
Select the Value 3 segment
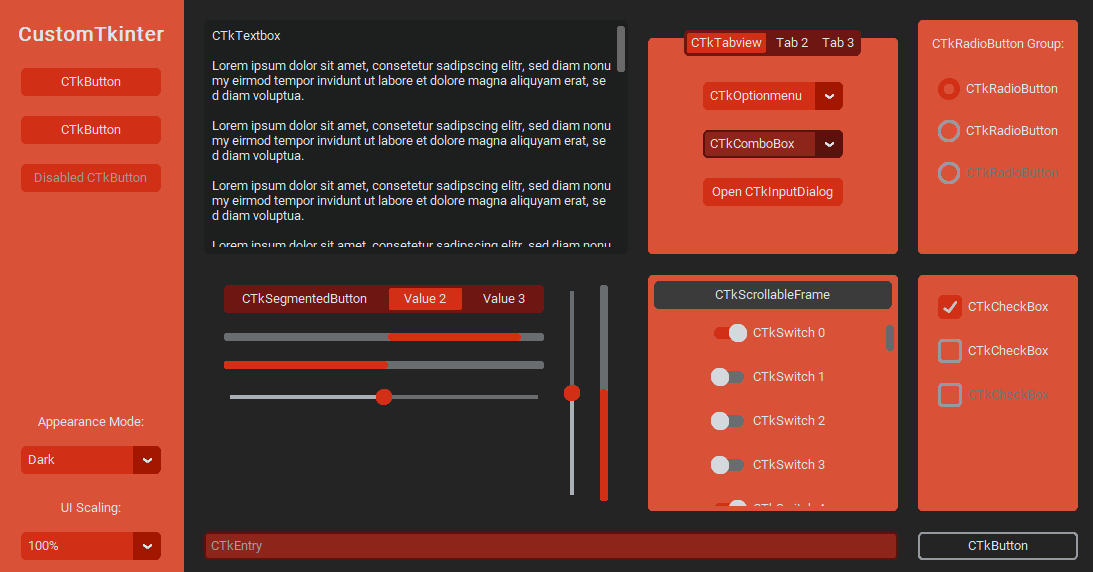click(503, 299)
